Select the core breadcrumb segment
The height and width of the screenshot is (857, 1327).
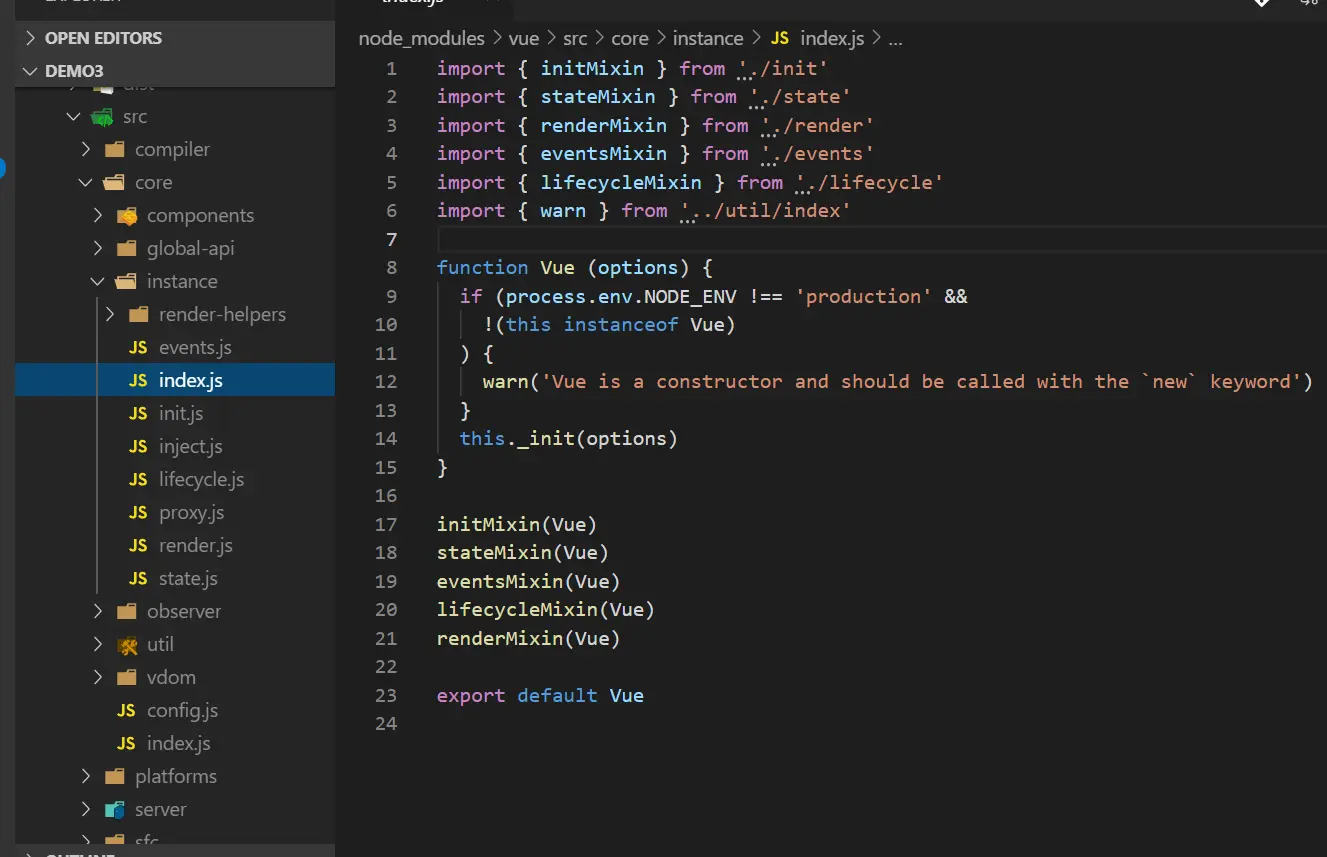[630, 39]
